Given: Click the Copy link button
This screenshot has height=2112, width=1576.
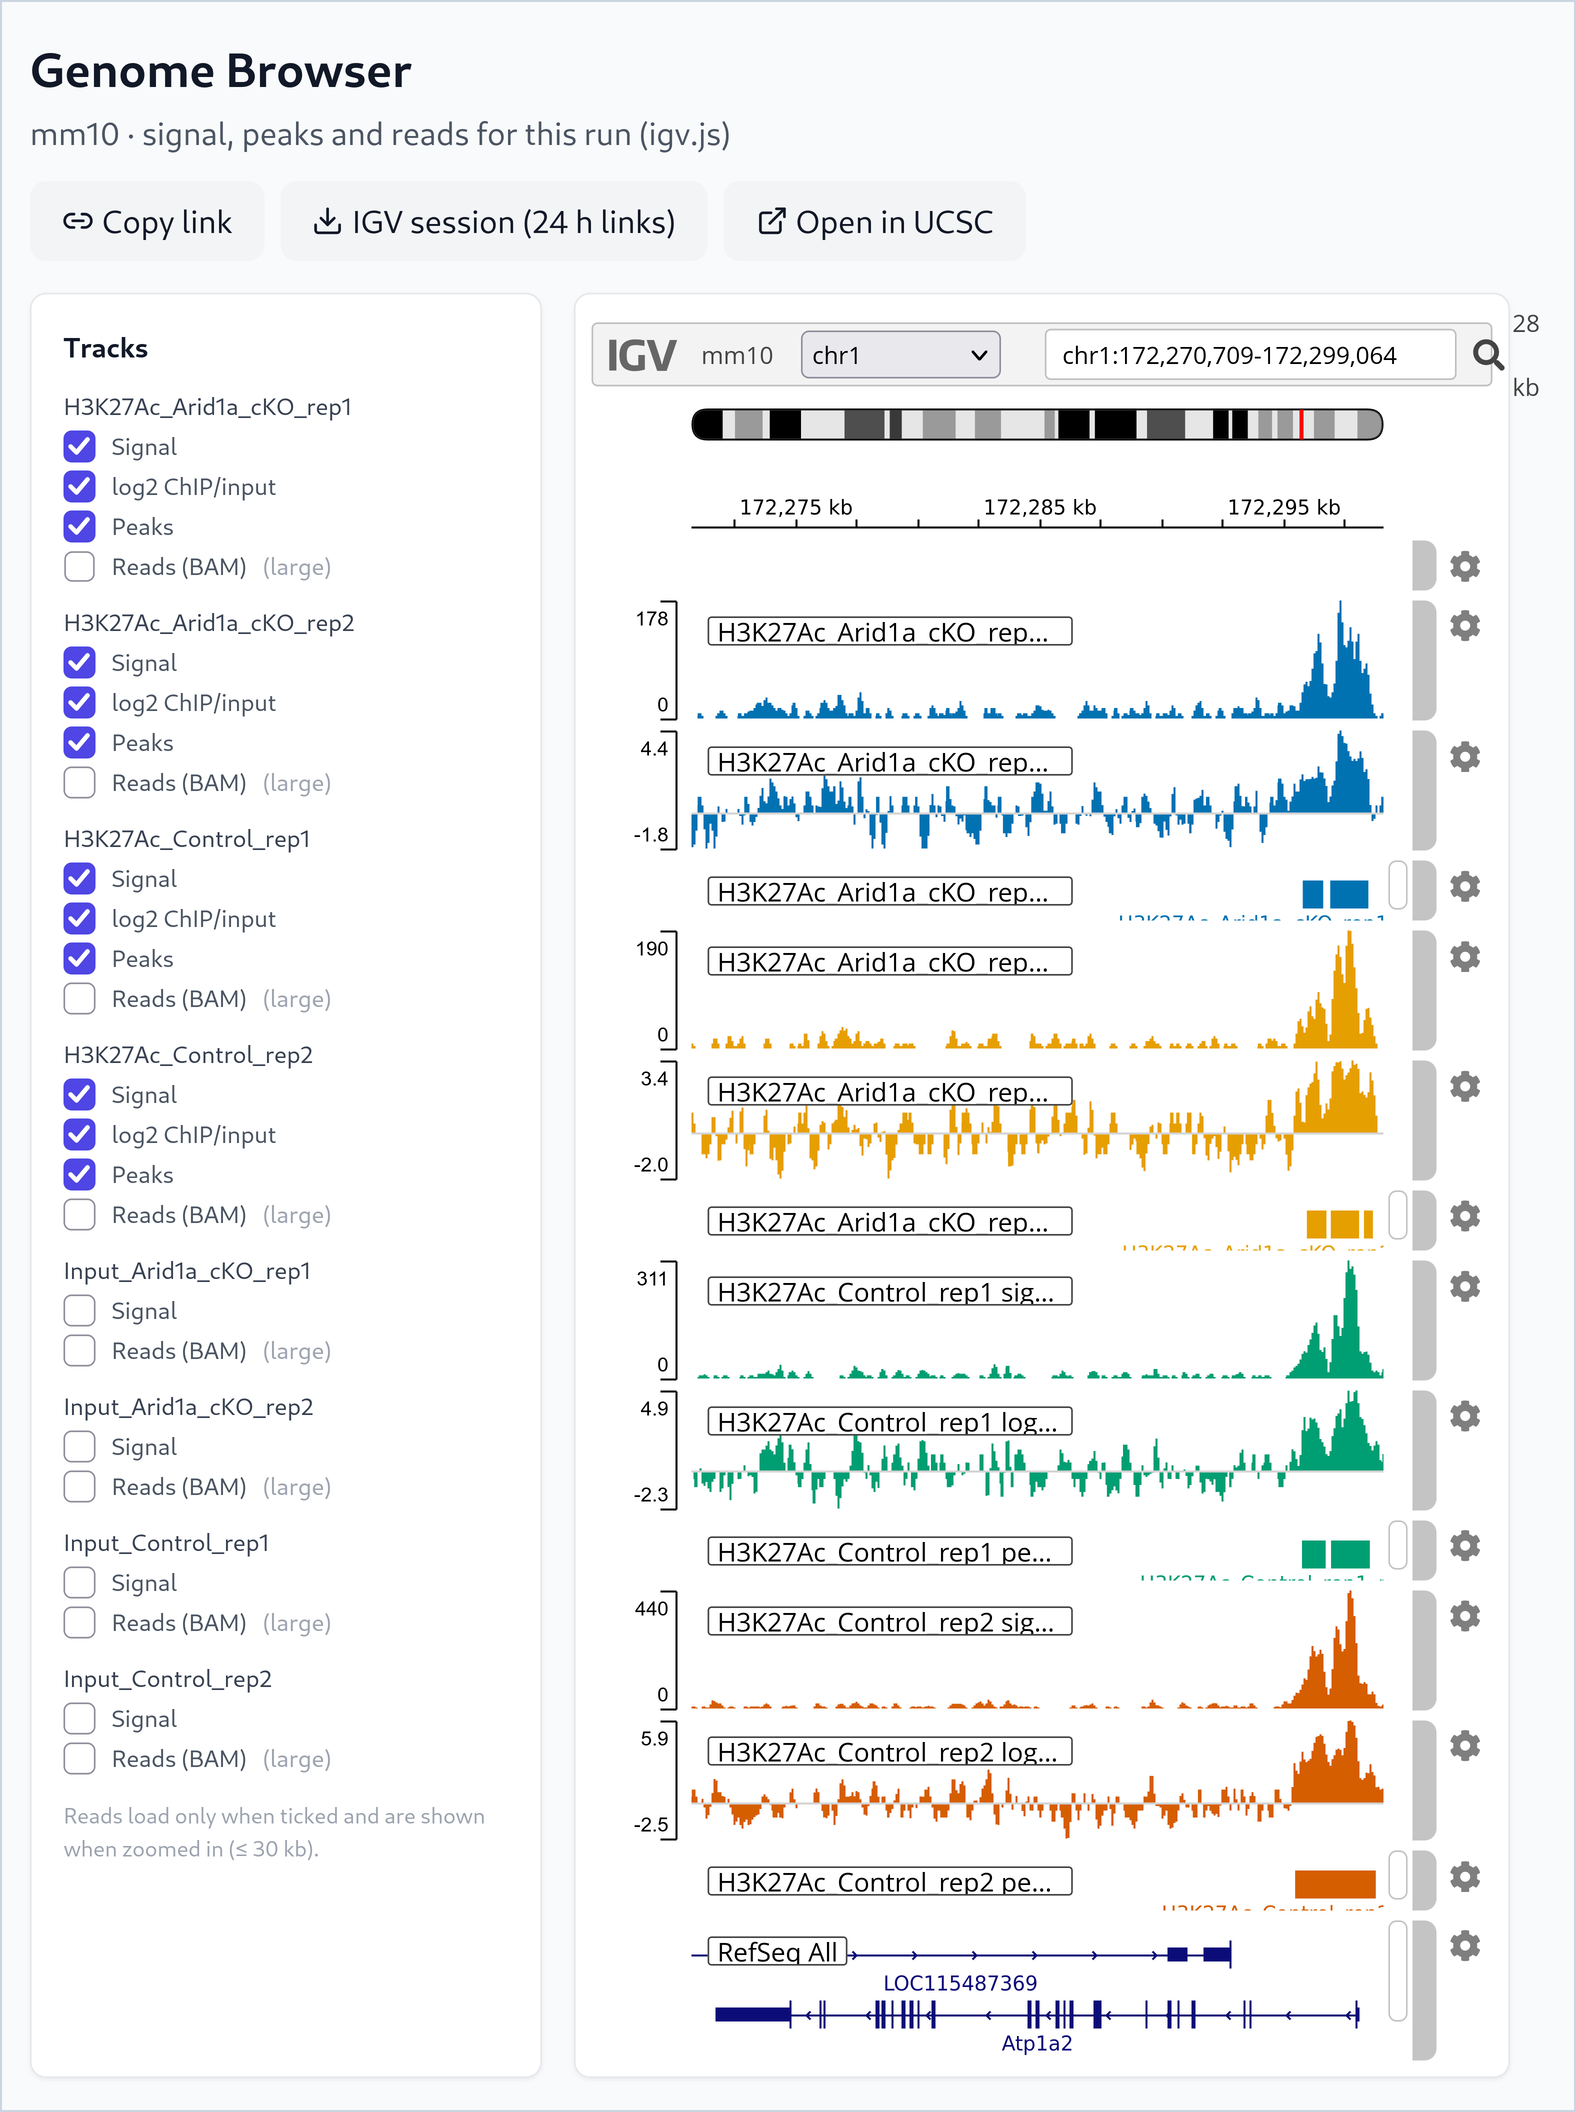Looking at the screenshot, I should click(x=147, y=221).
